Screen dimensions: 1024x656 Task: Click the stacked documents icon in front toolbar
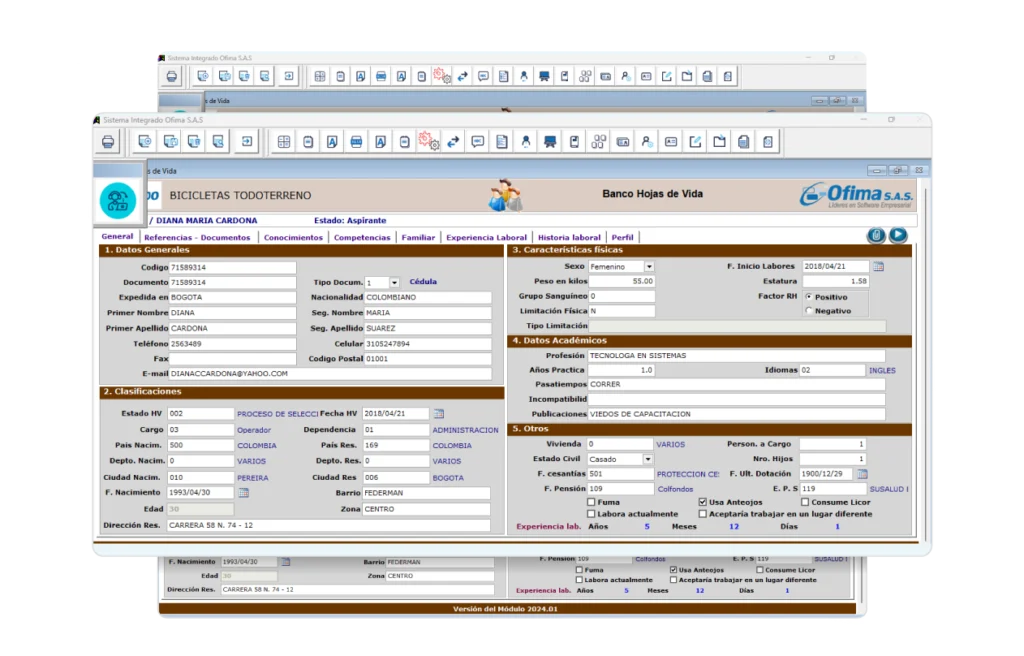click(x=743, y=142)
